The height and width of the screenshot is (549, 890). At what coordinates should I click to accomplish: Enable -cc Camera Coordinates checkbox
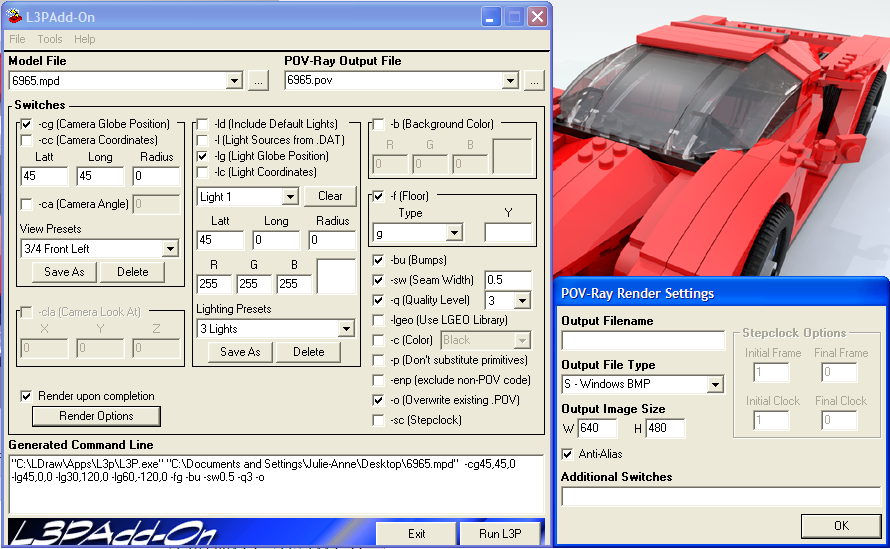(26, 140)
